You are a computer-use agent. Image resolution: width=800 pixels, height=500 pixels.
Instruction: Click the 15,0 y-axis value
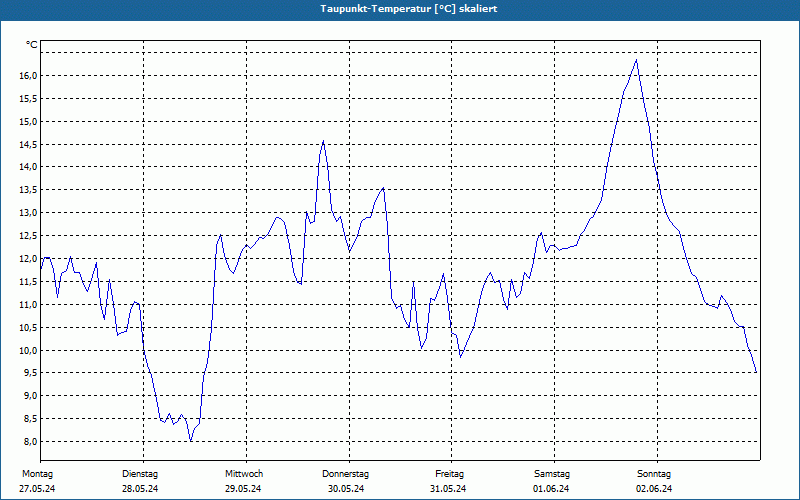pos(28,121)
